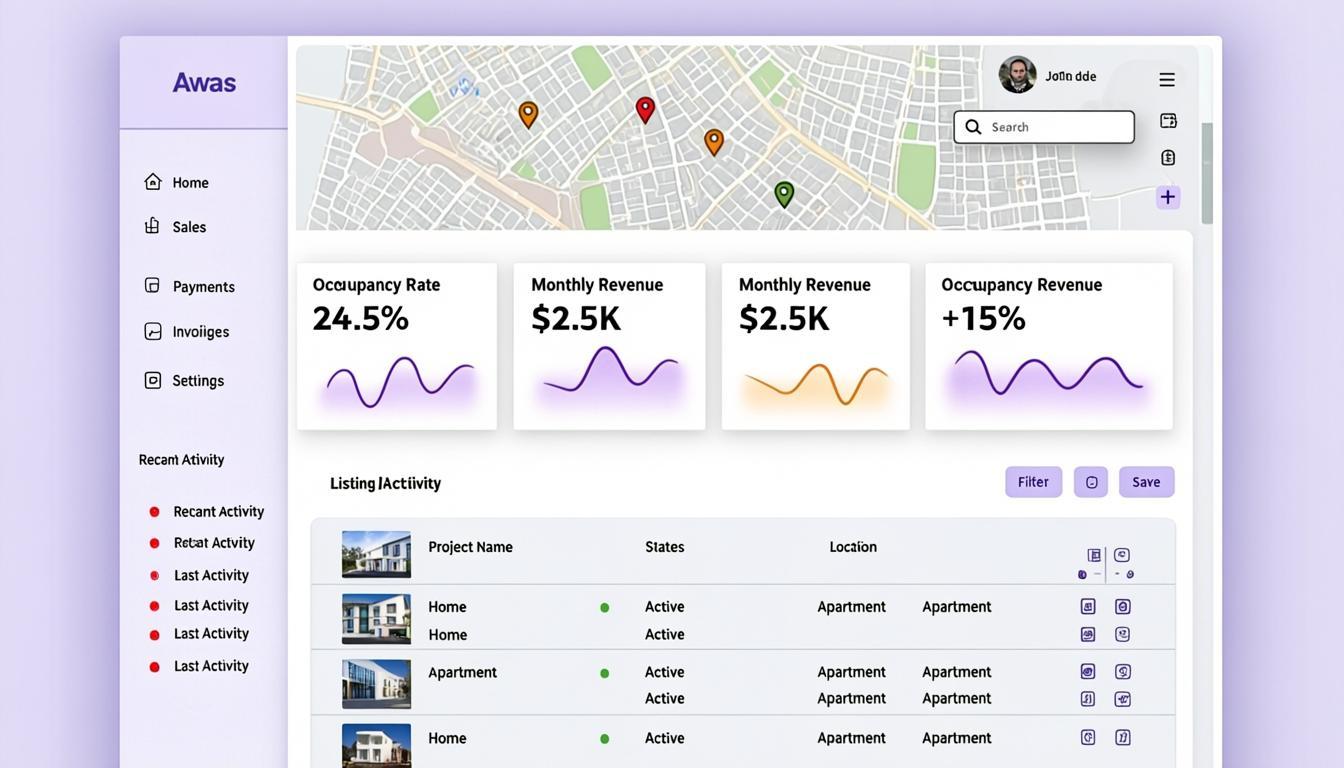Open the Occupancy Rate 24.5% card
The width and height of the screenshot is (1344, 768).
click(x=397, y=346)
